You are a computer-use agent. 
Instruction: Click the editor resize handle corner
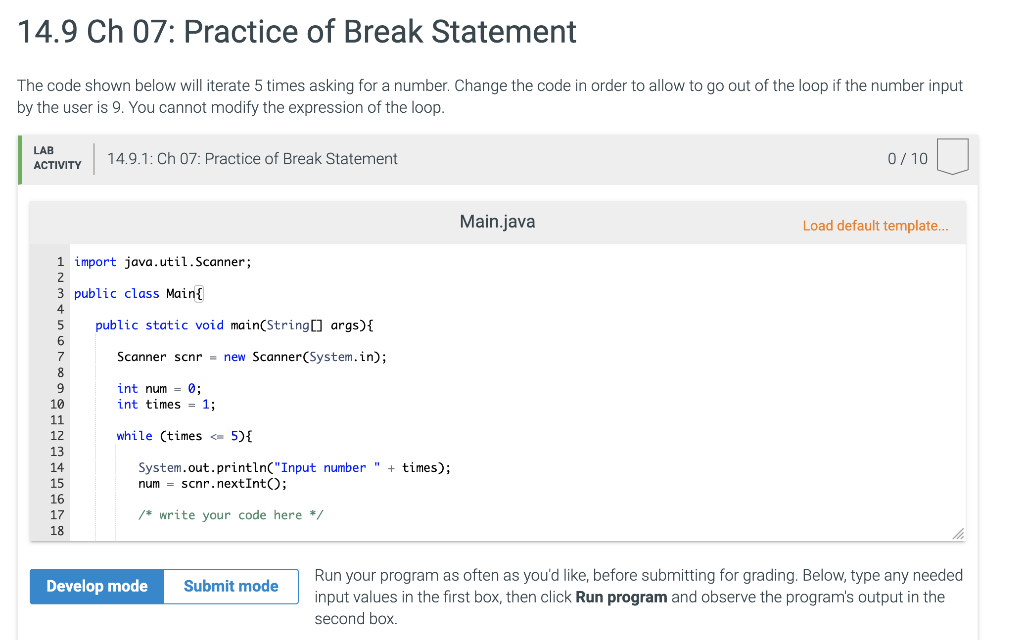click(958, 534)
